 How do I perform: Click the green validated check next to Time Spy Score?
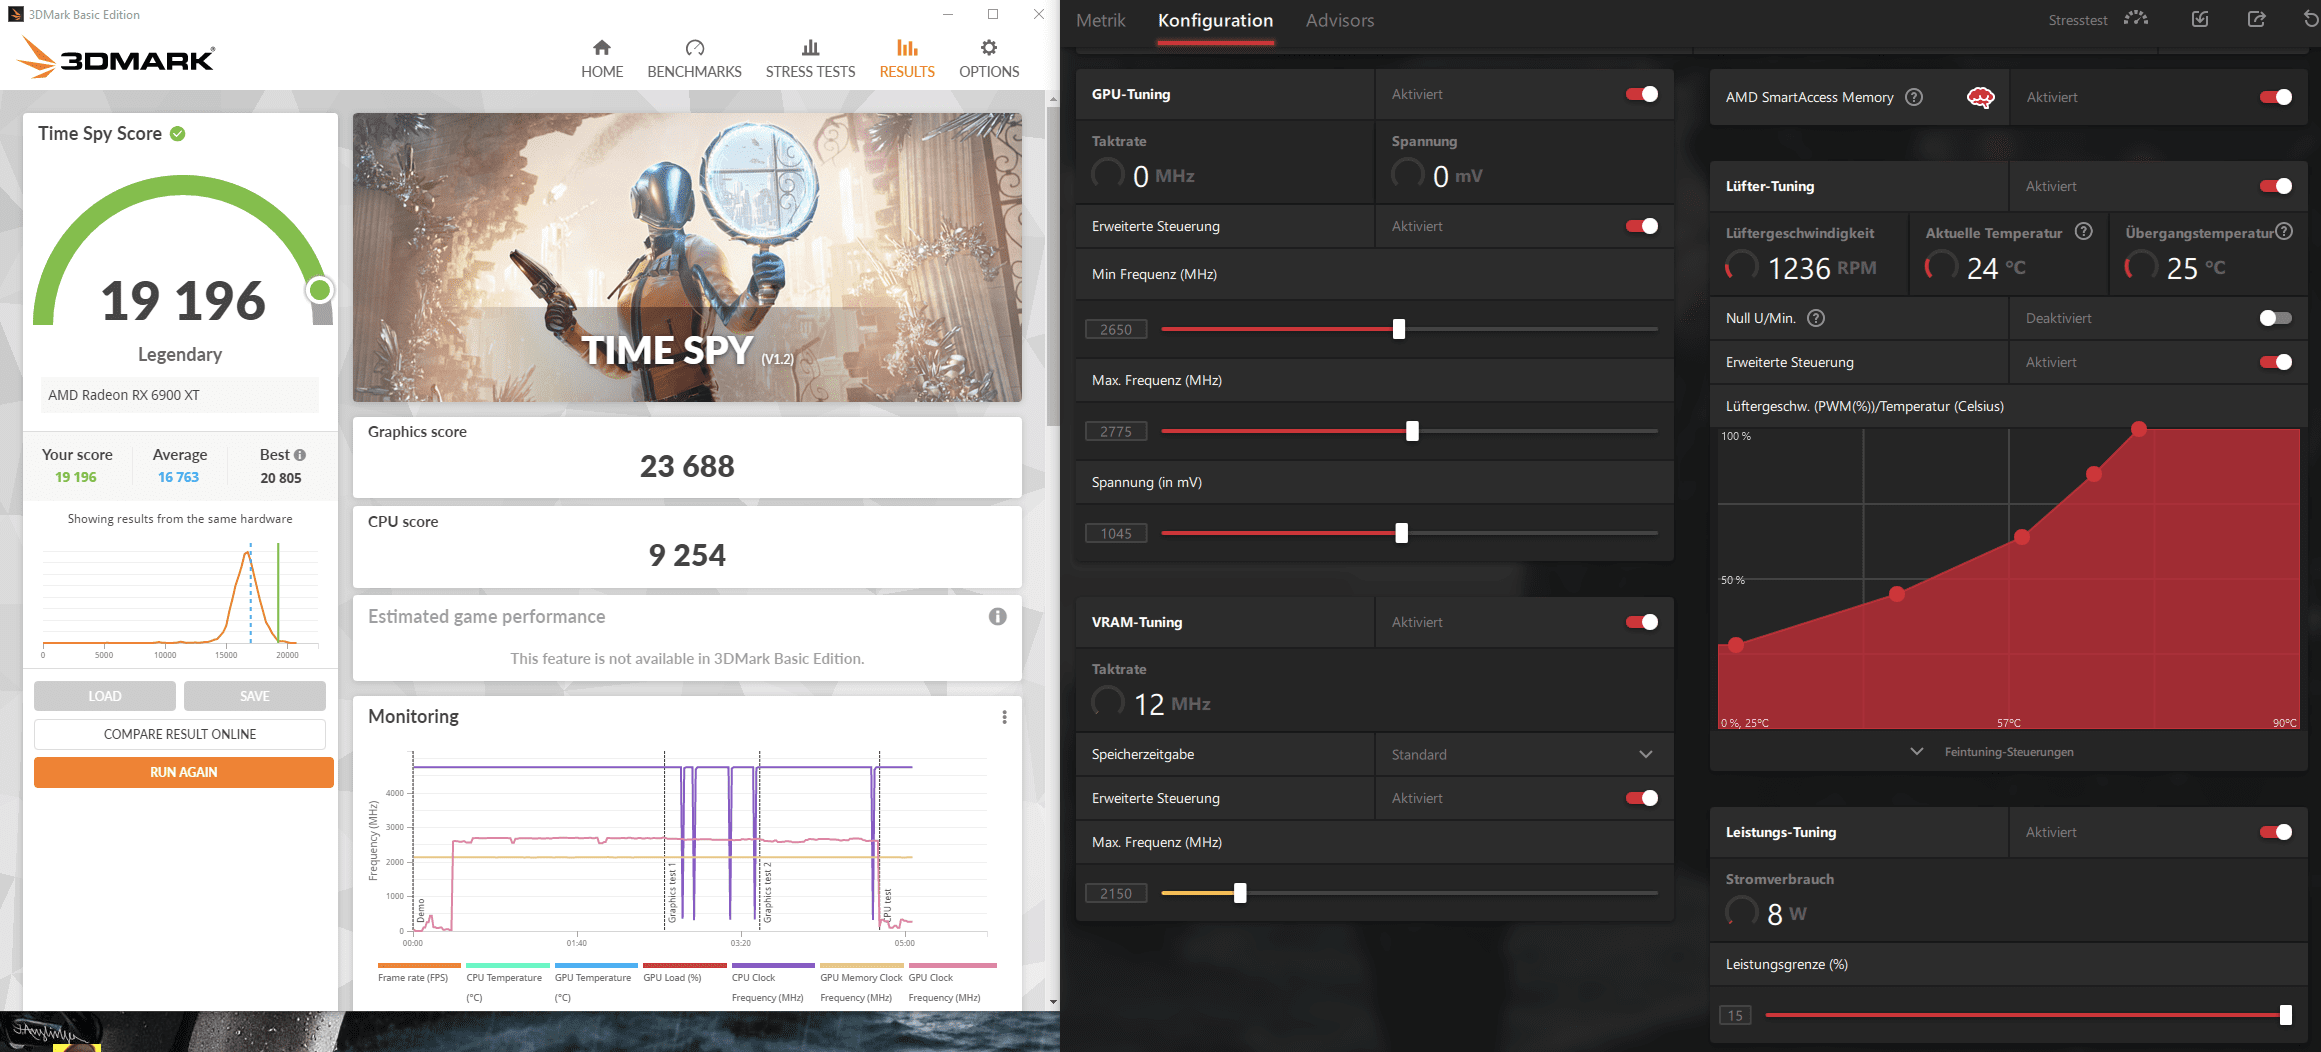[x=178, y=134]
